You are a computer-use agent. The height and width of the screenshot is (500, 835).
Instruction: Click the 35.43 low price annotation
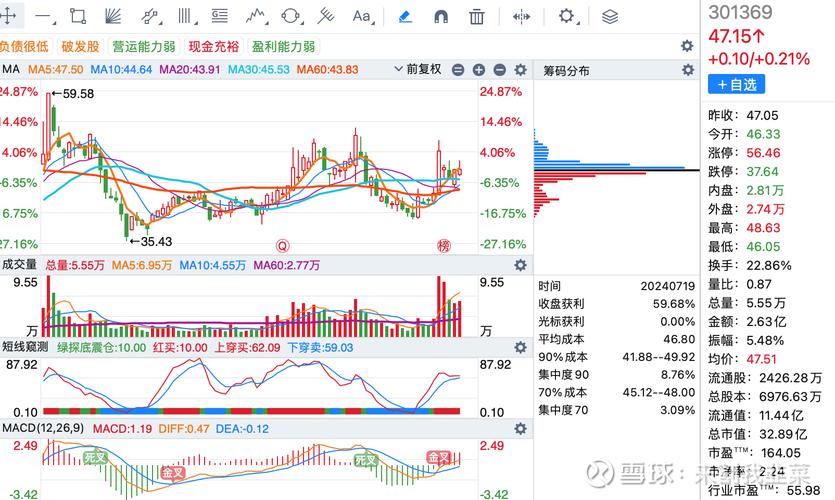[151, 241]
